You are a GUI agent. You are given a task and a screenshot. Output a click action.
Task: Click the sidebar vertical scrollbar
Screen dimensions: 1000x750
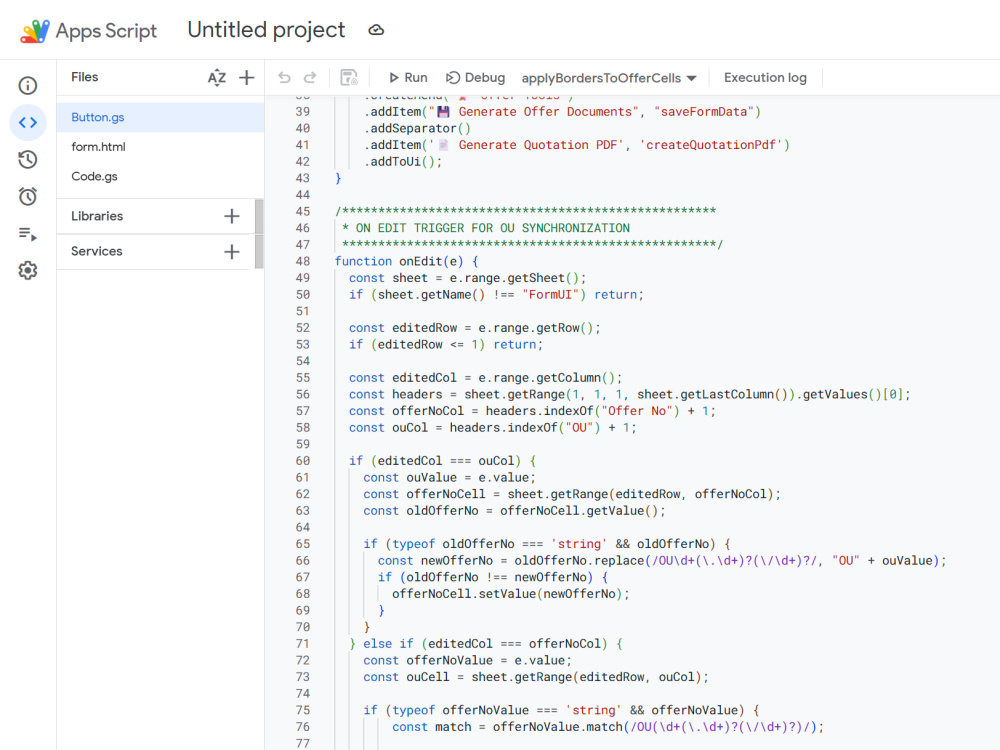pos(259,233)
